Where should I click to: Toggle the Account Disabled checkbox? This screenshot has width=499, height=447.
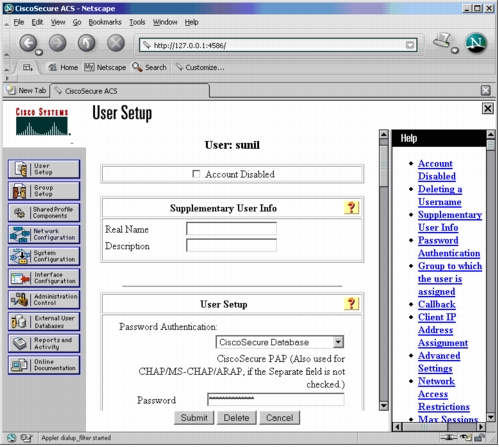coord(196,174)
